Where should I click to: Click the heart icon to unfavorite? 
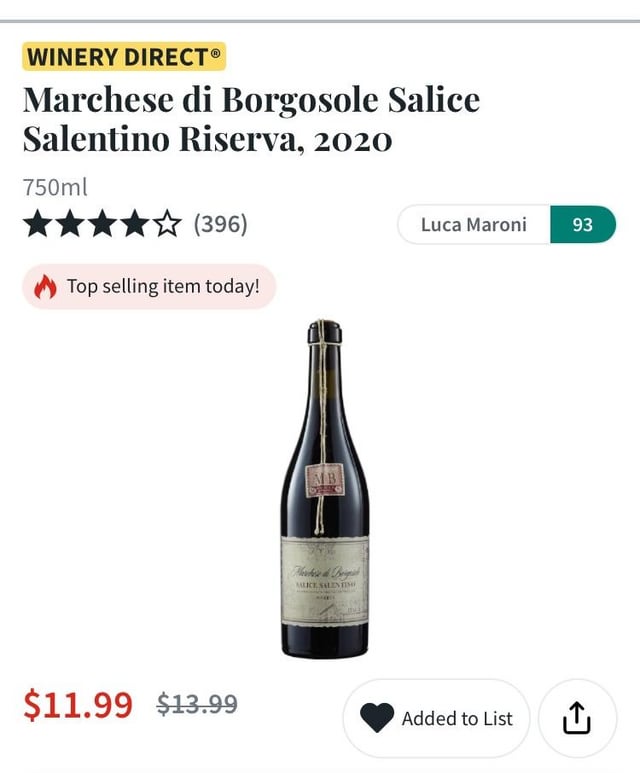tap(377, 718)
